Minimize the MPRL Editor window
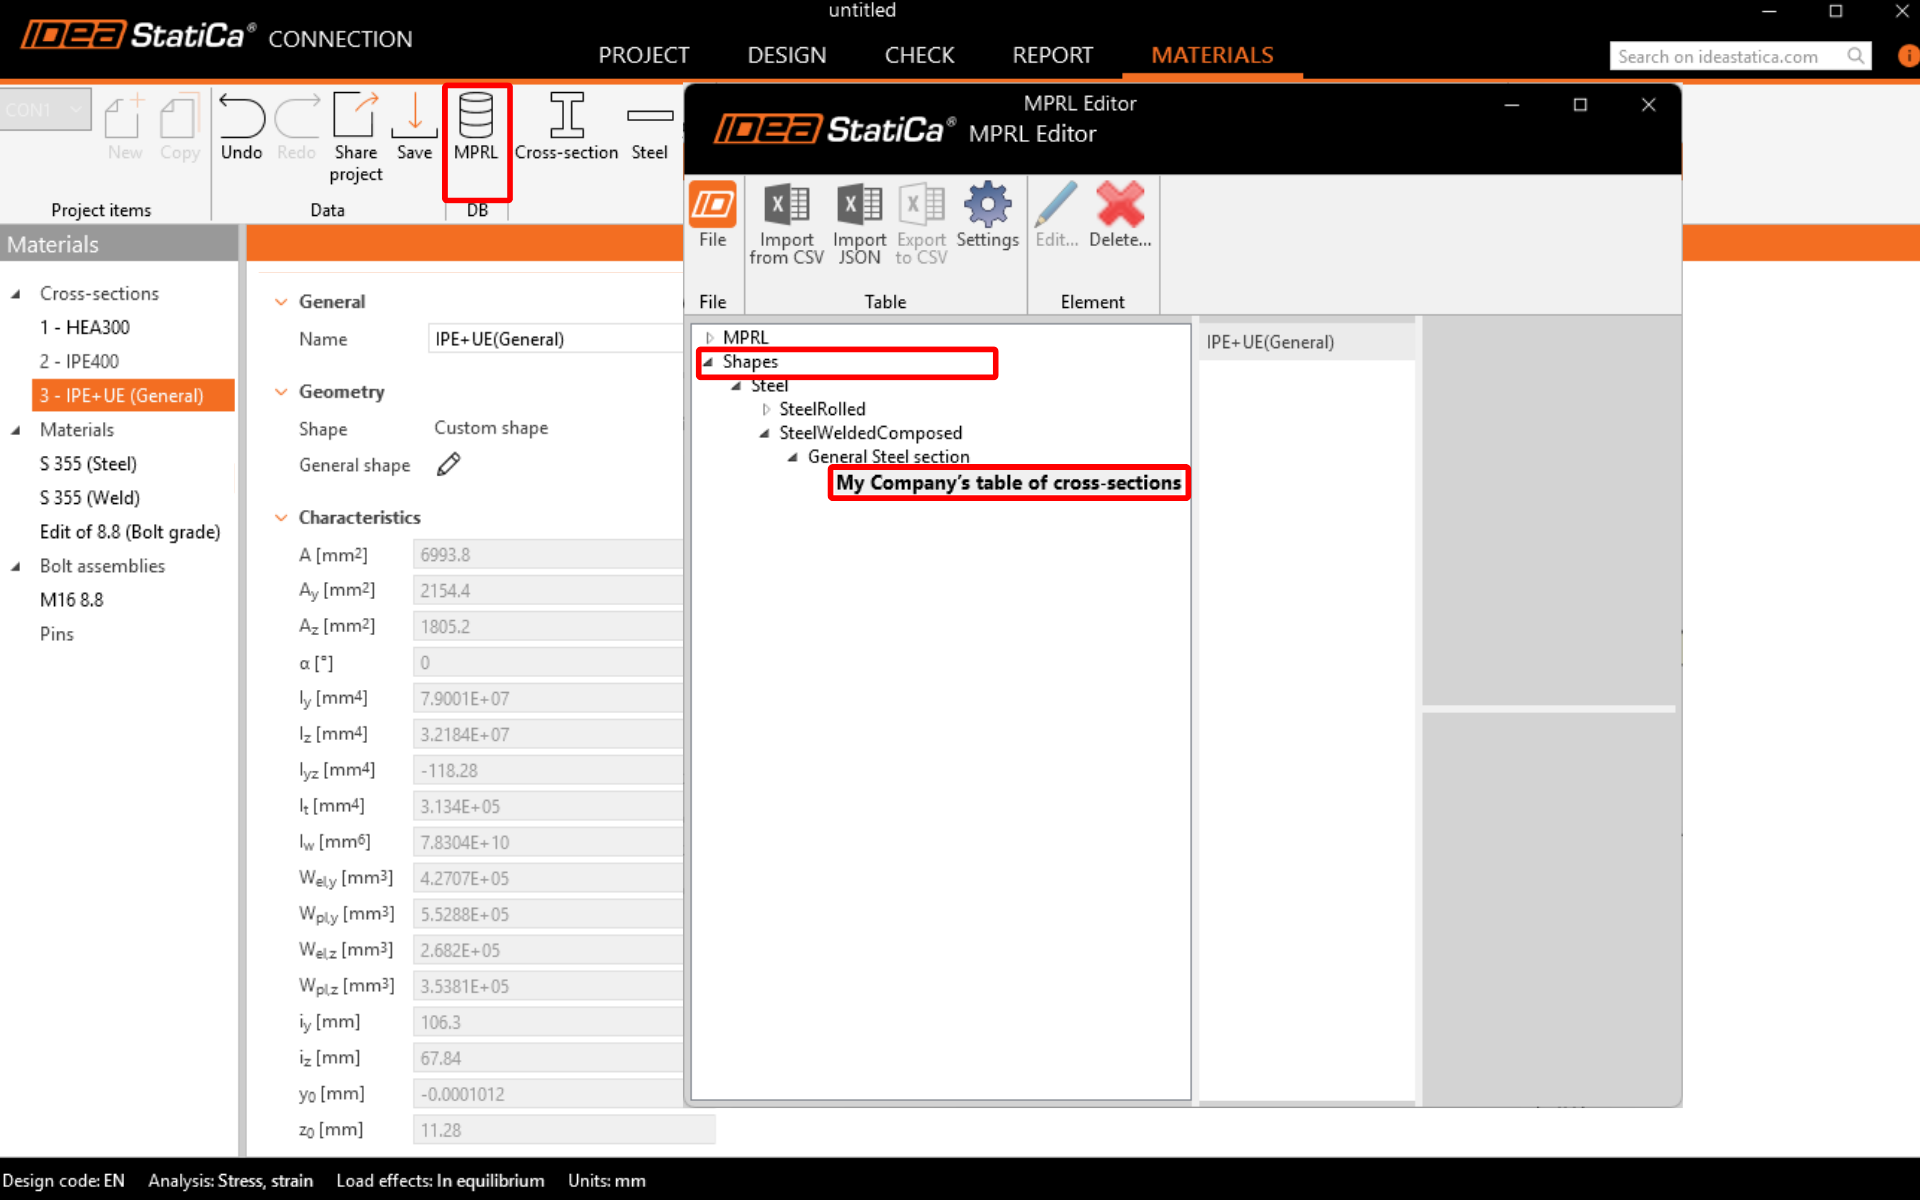Viewport: 1920px width, 1200px height. [1512, 105]
